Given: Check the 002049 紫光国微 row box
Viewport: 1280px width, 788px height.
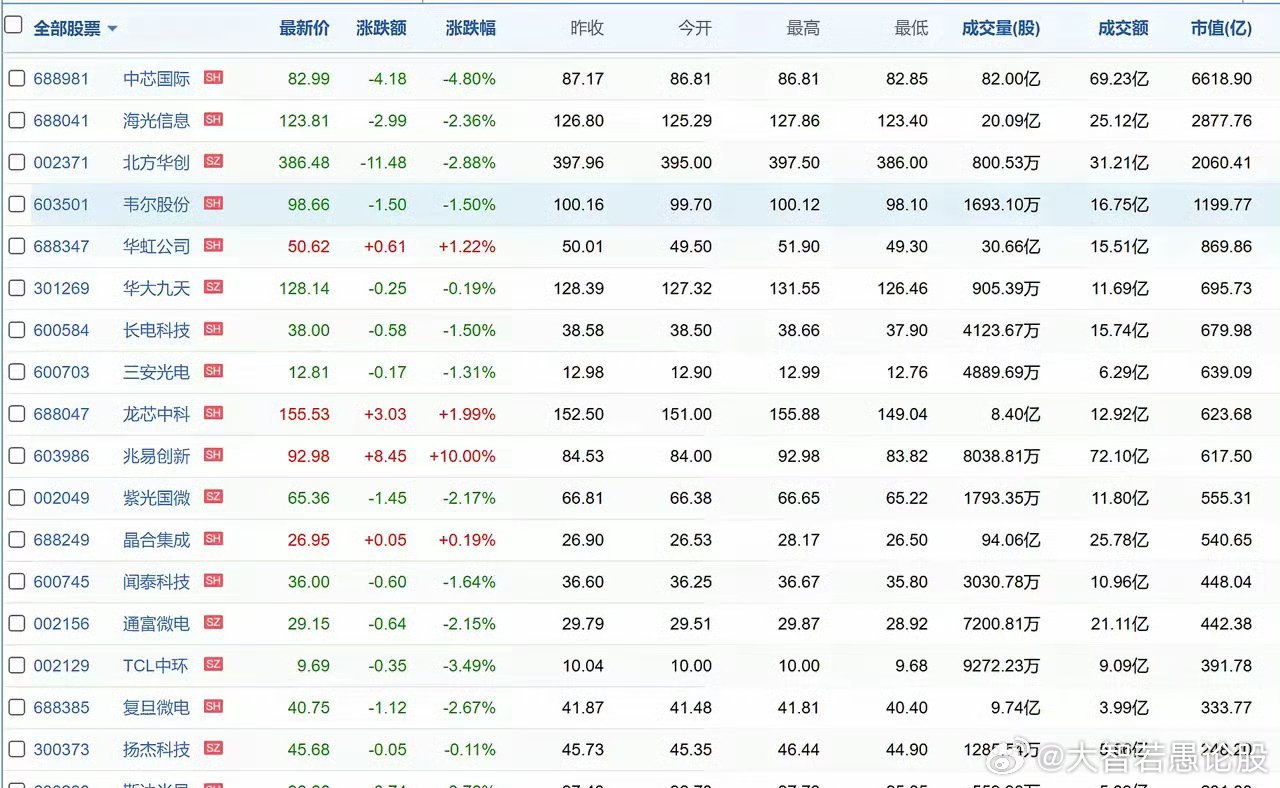Looking at the screenshot, I should click(x=16, y=498).
